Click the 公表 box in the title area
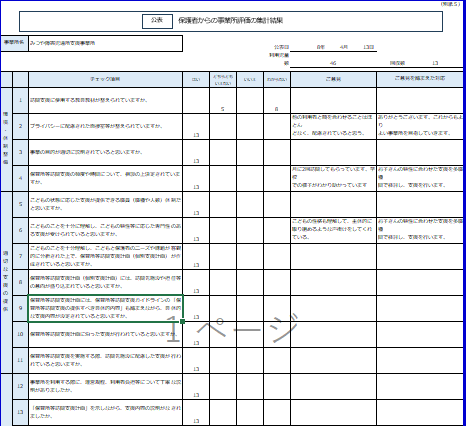 pyautogui.click(x=157, y=21)
